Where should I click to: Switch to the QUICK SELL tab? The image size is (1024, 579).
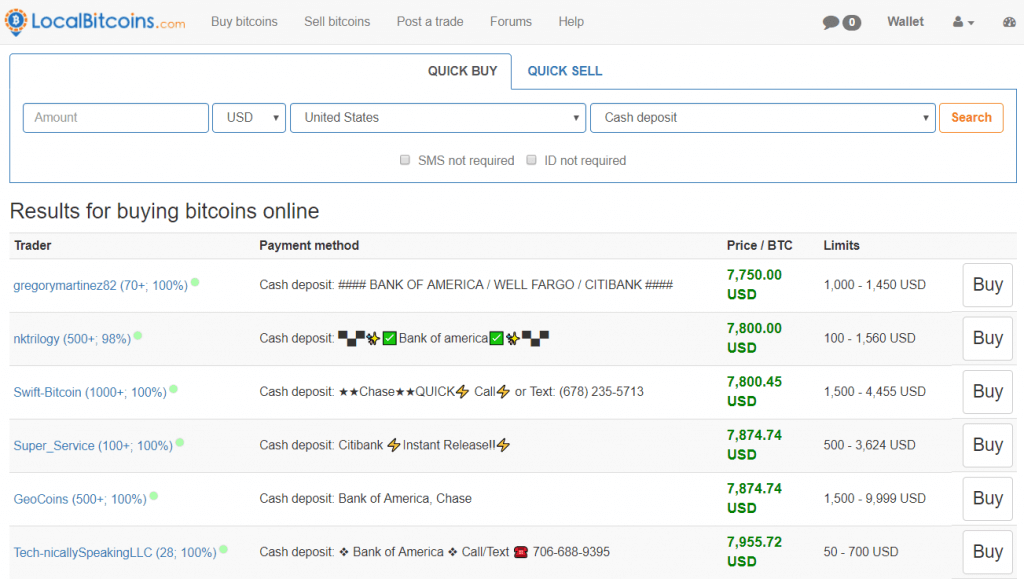pos(565,71)
